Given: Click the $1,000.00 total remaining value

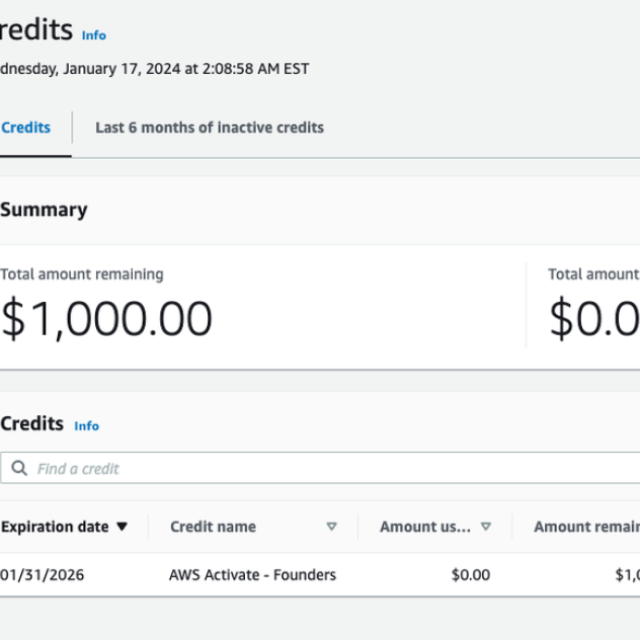Looking at the screenshot, I should [x=107, y=318].
